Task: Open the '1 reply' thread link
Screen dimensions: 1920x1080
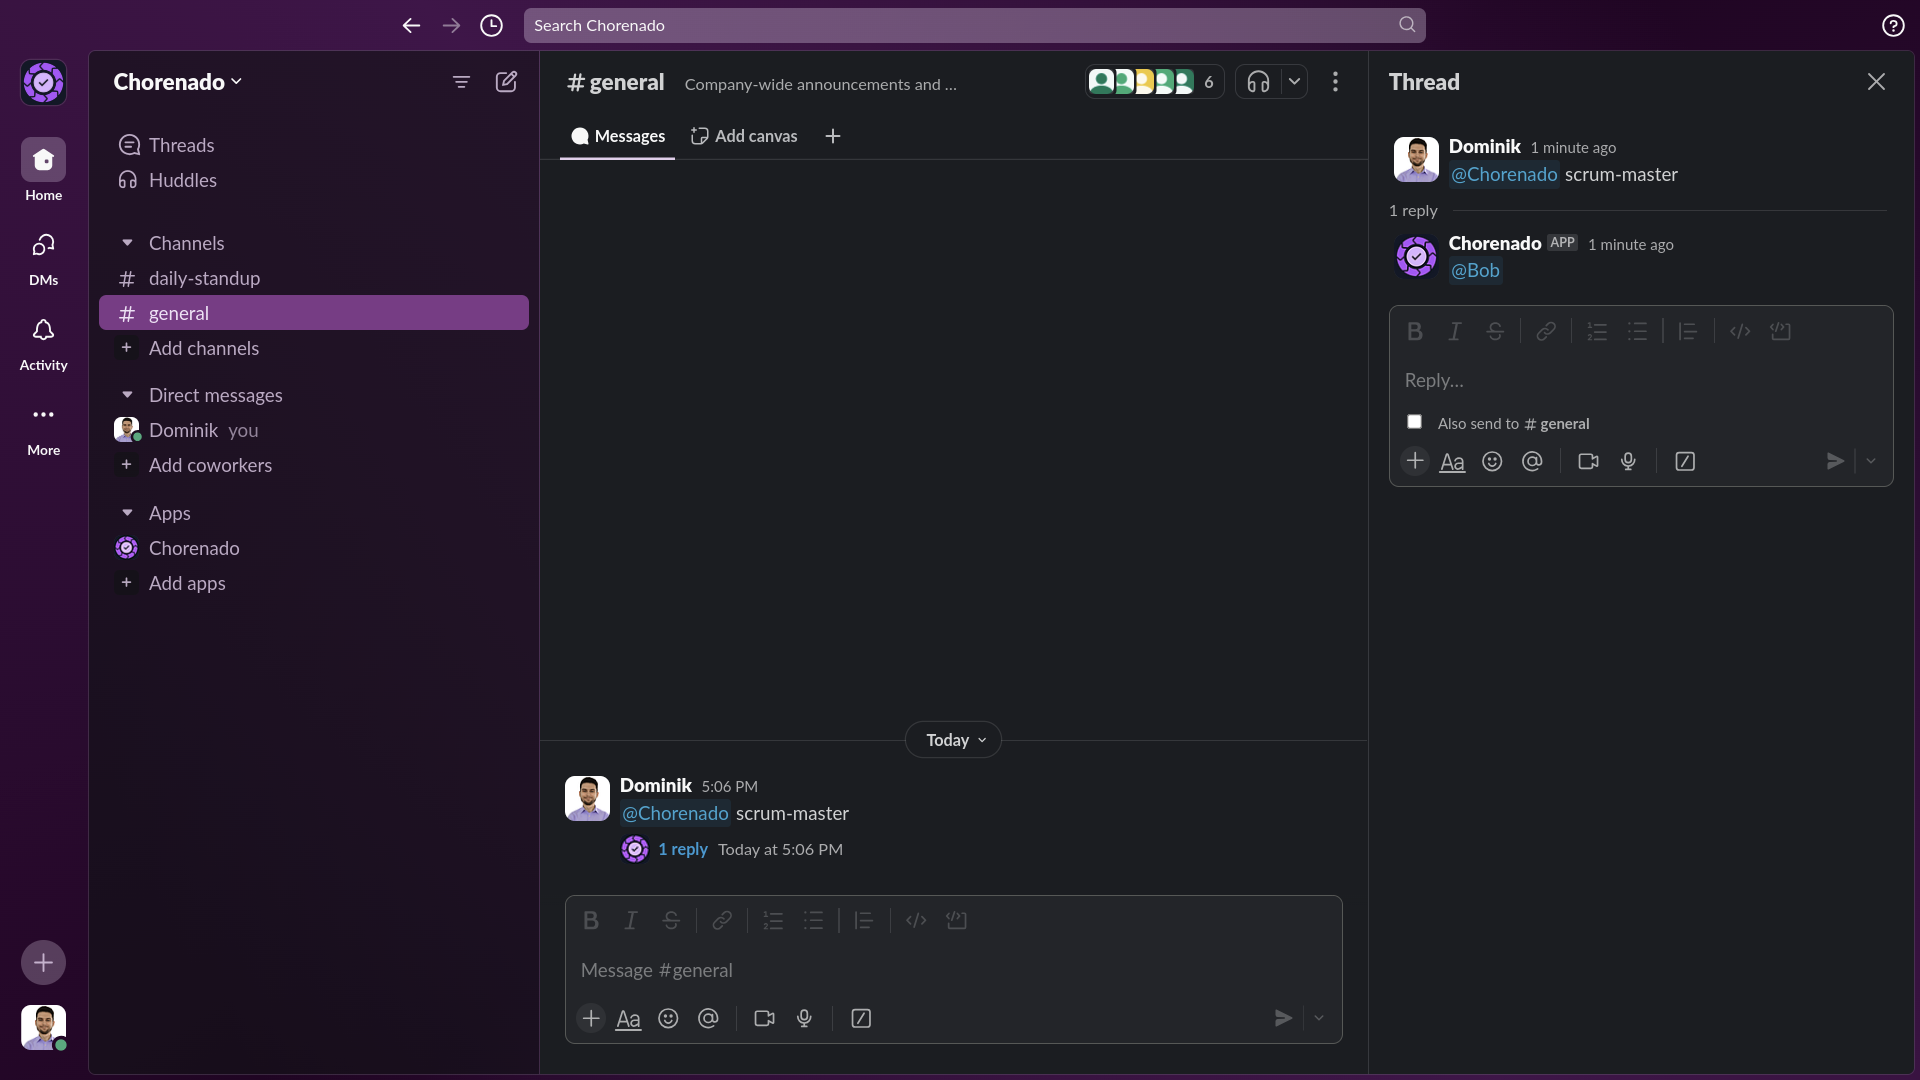Action: point(683,849)
